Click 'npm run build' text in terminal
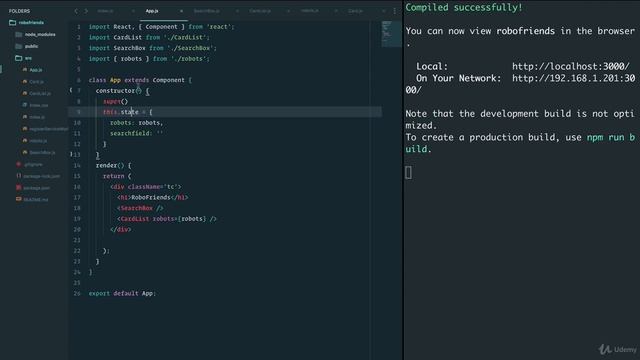The height and width of the screenshot is (360, 640). pos(520,143)
